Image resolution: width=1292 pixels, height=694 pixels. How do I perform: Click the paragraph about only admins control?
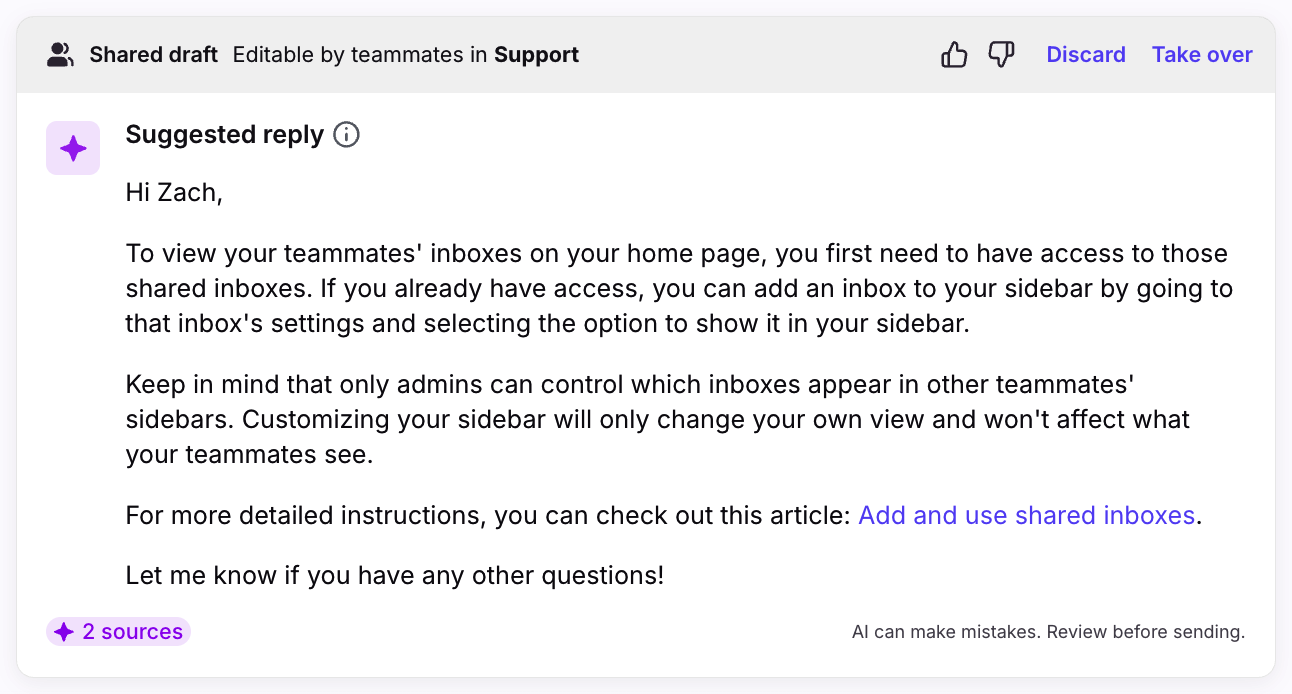658,420
